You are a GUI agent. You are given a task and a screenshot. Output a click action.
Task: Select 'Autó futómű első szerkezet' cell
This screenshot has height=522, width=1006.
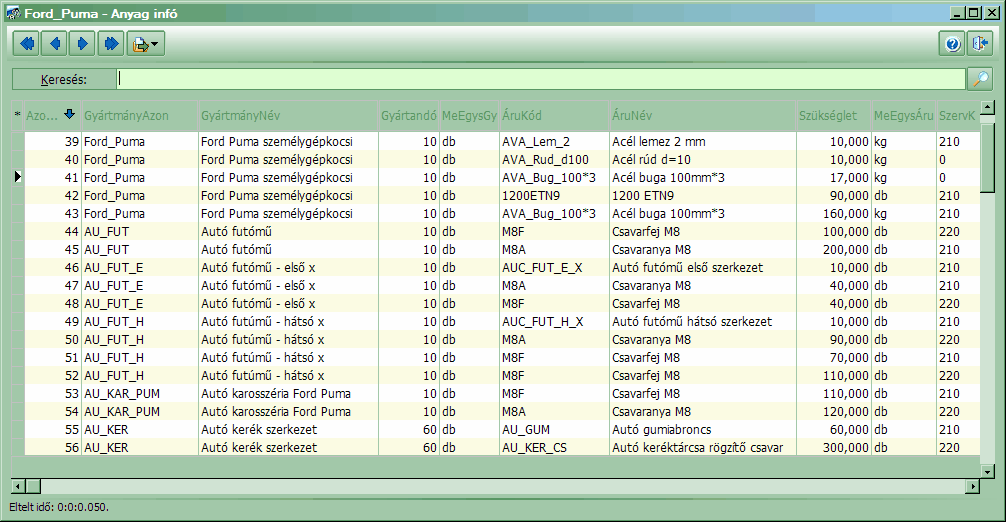coord(703,267)
